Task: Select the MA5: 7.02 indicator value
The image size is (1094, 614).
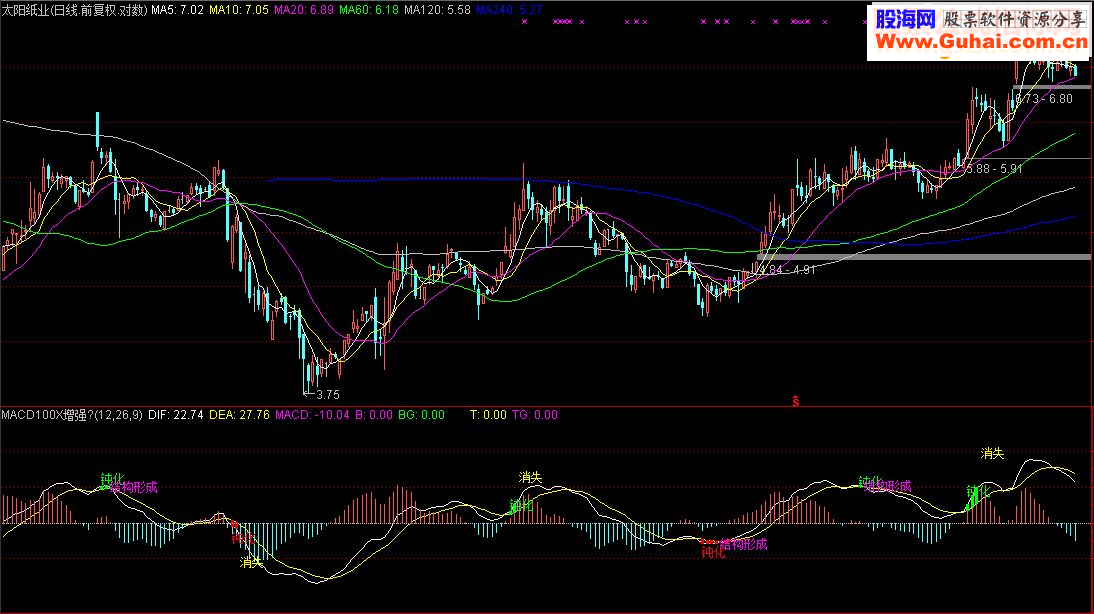Action: tap(177, 10)
